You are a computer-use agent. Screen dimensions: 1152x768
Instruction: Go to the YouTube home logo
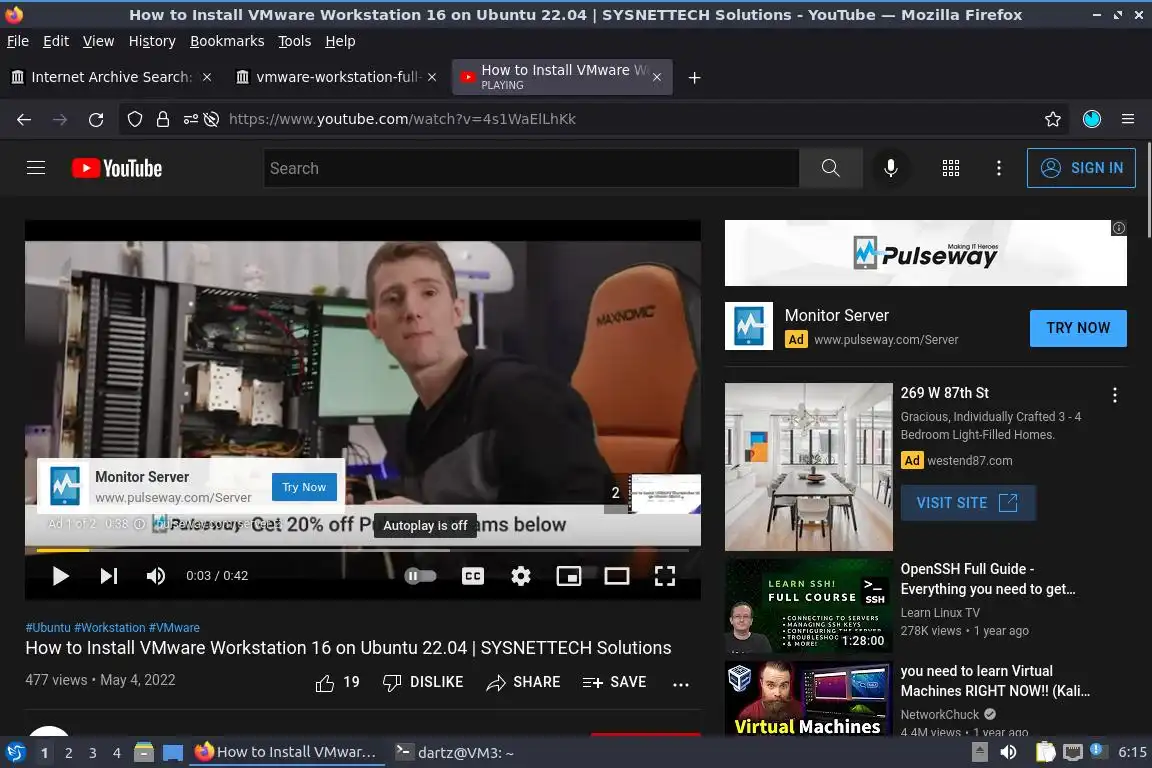[x=117, y=168]
